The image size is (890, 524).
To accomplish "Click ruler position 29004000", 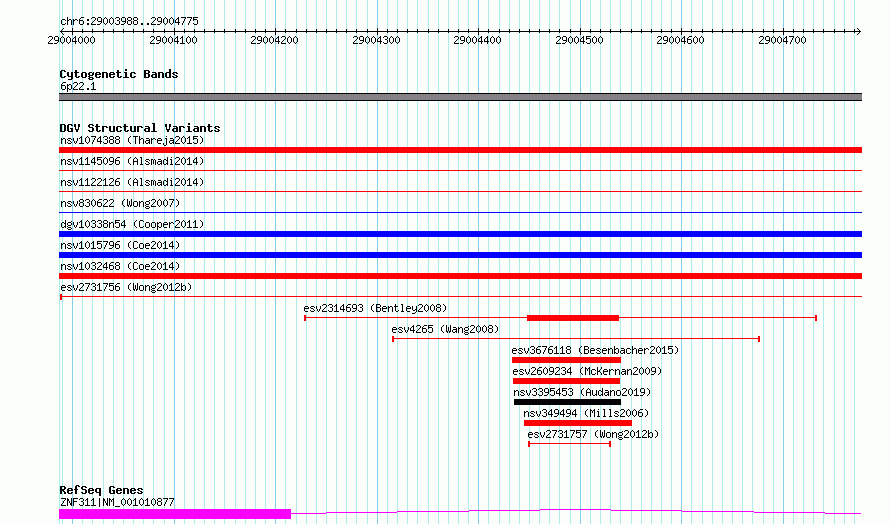I will click(72, 40).
